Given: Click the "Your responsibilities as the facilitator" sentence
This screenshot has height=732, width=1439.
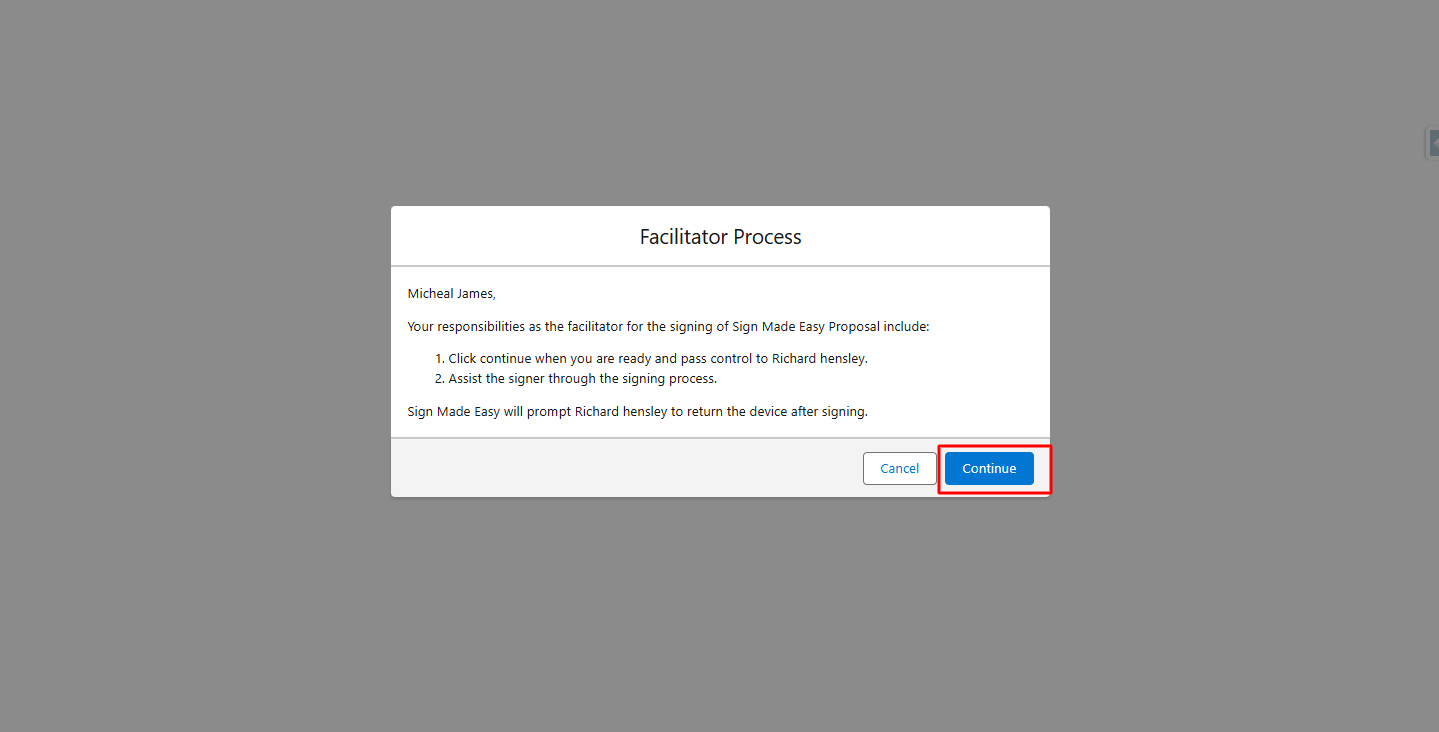Looking at the screenshot, I should tap(668, 327).
